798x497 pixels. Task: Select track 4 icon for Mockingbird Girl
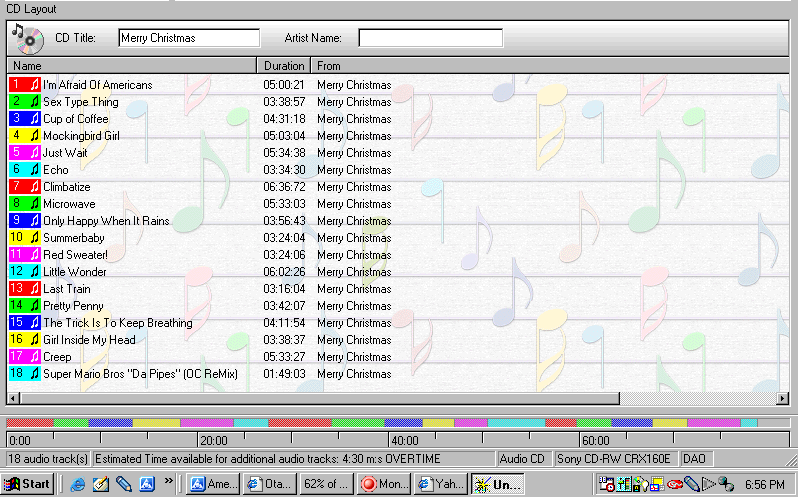pyautogui.click(x=25, y=136)
